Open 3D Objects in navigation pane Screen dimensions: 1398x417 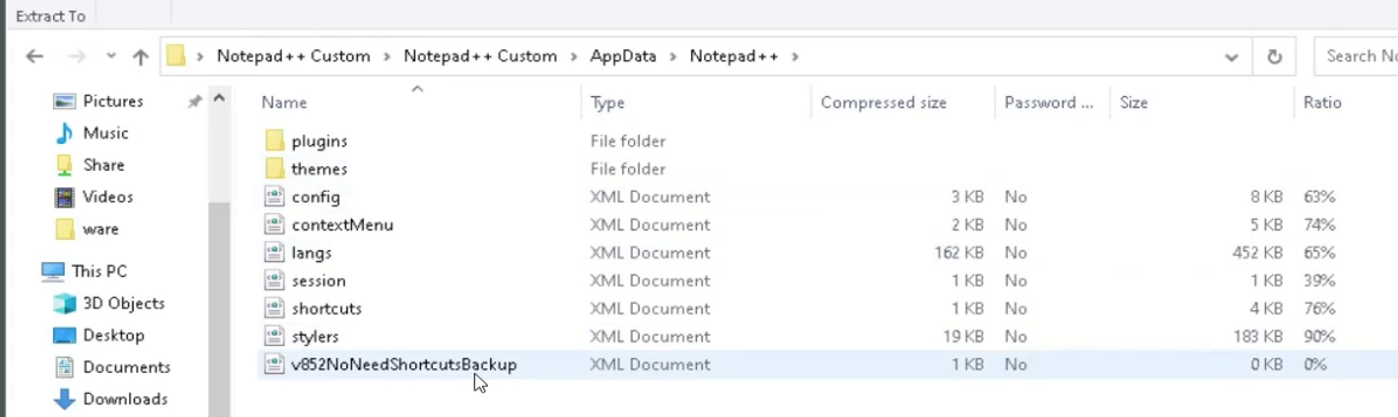[x=124, y=303]
